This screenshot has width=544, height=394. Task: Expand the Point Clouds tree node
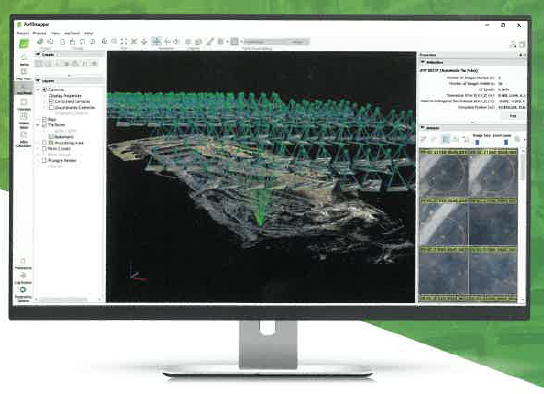(38, 149)
